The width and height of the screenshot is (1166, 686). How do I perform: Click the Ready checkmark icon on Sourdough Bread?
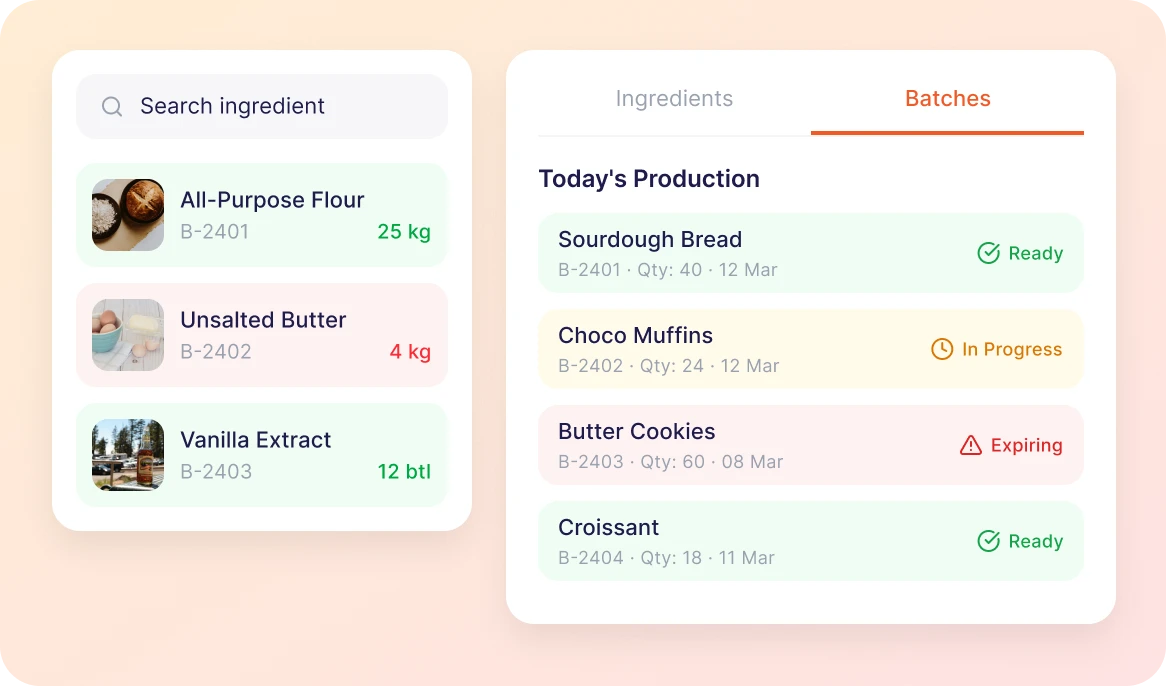pyautogui.click(x=988, y=254)
